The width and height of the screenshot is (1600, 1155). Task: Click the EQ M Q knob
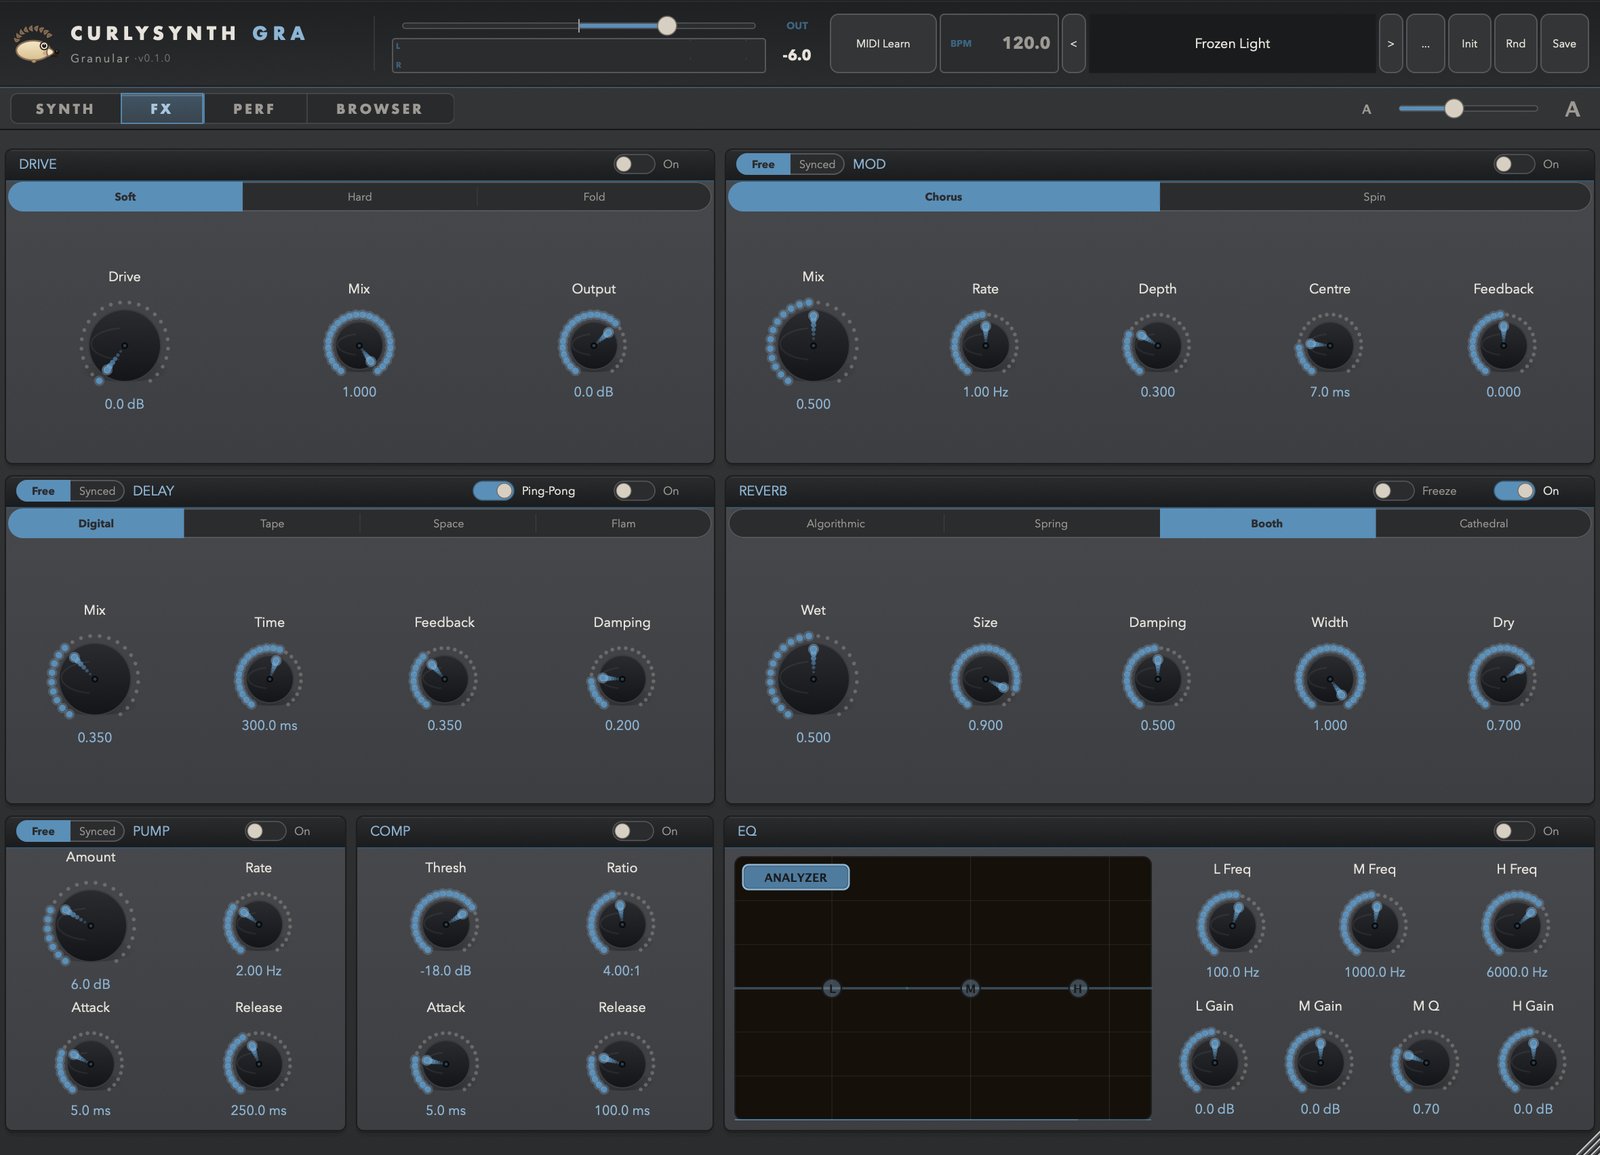point(1425,1063)
